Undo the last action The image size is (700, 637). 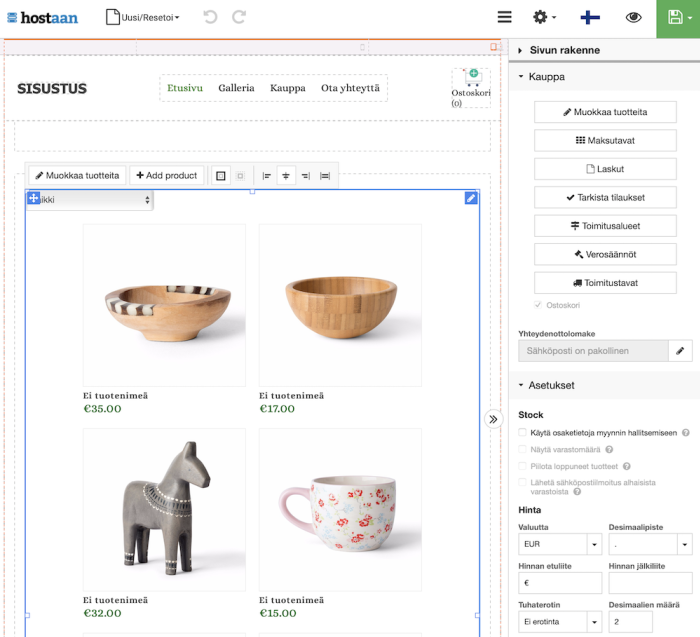point(210,17)
